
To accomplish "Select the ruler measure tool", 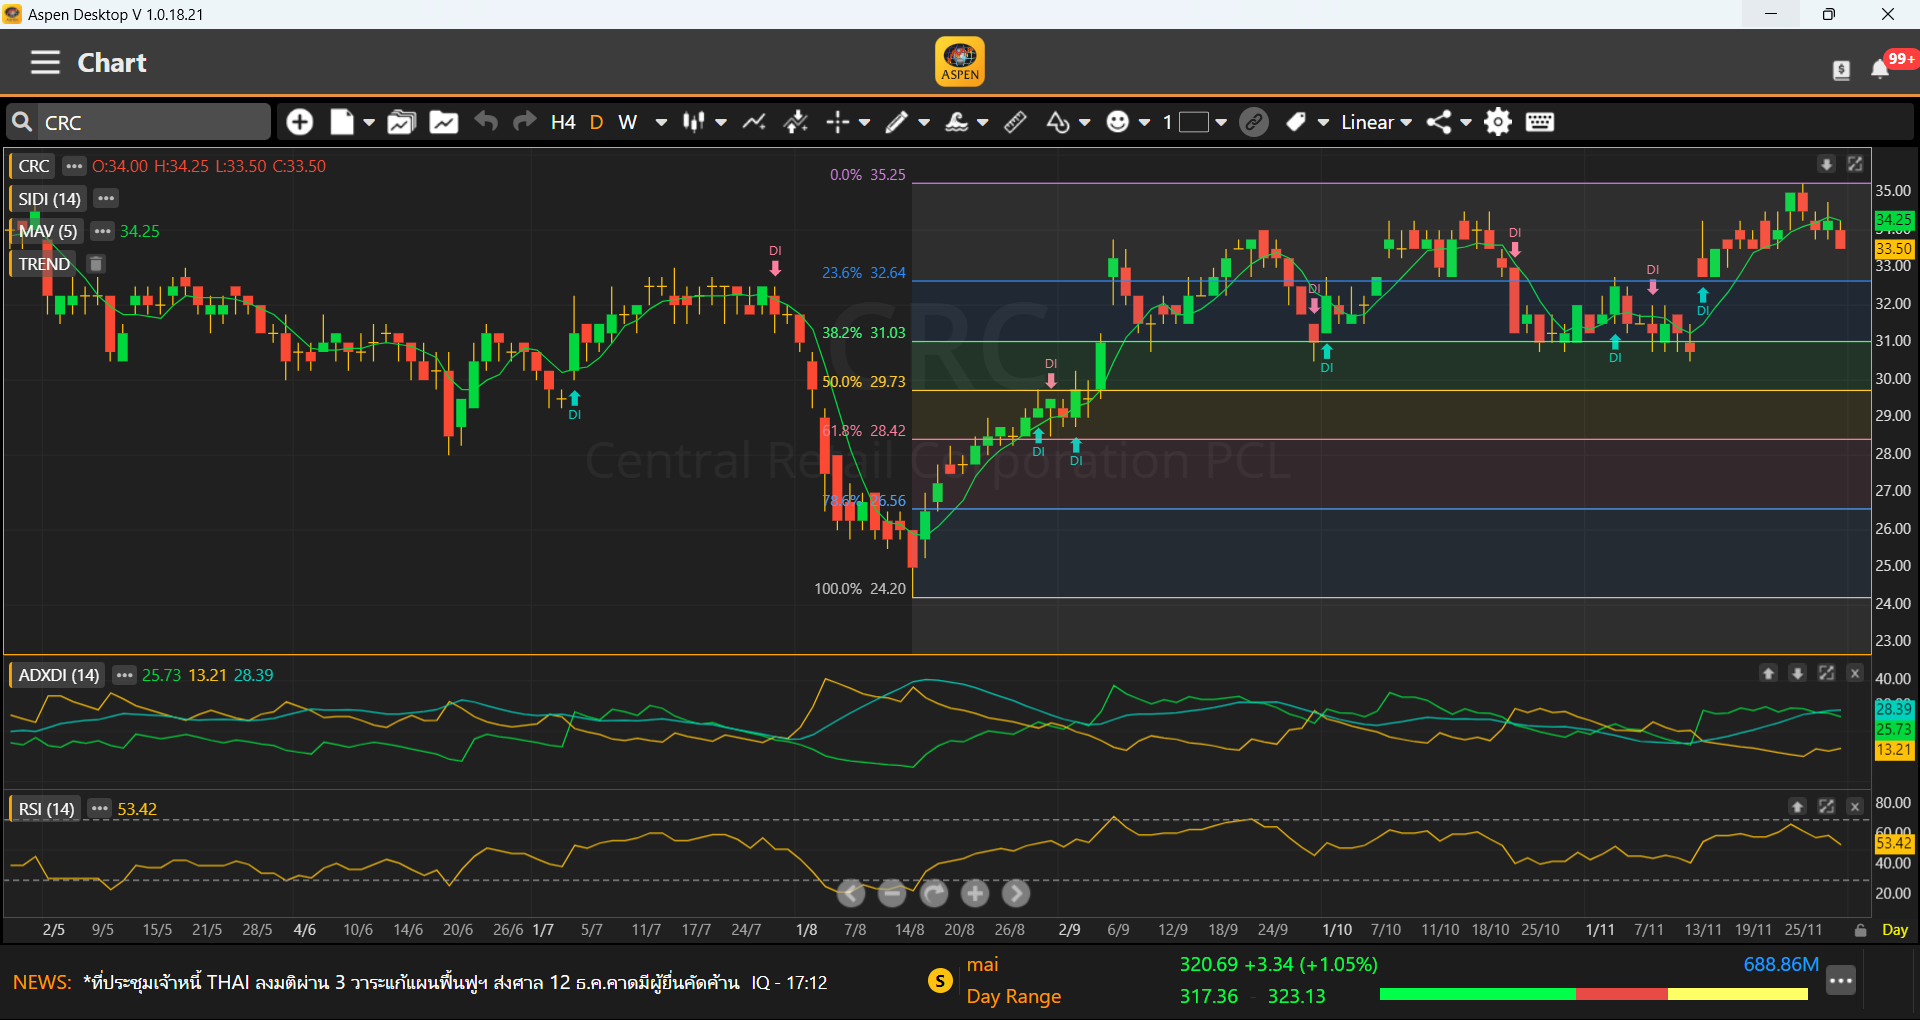I will 1015,122.
